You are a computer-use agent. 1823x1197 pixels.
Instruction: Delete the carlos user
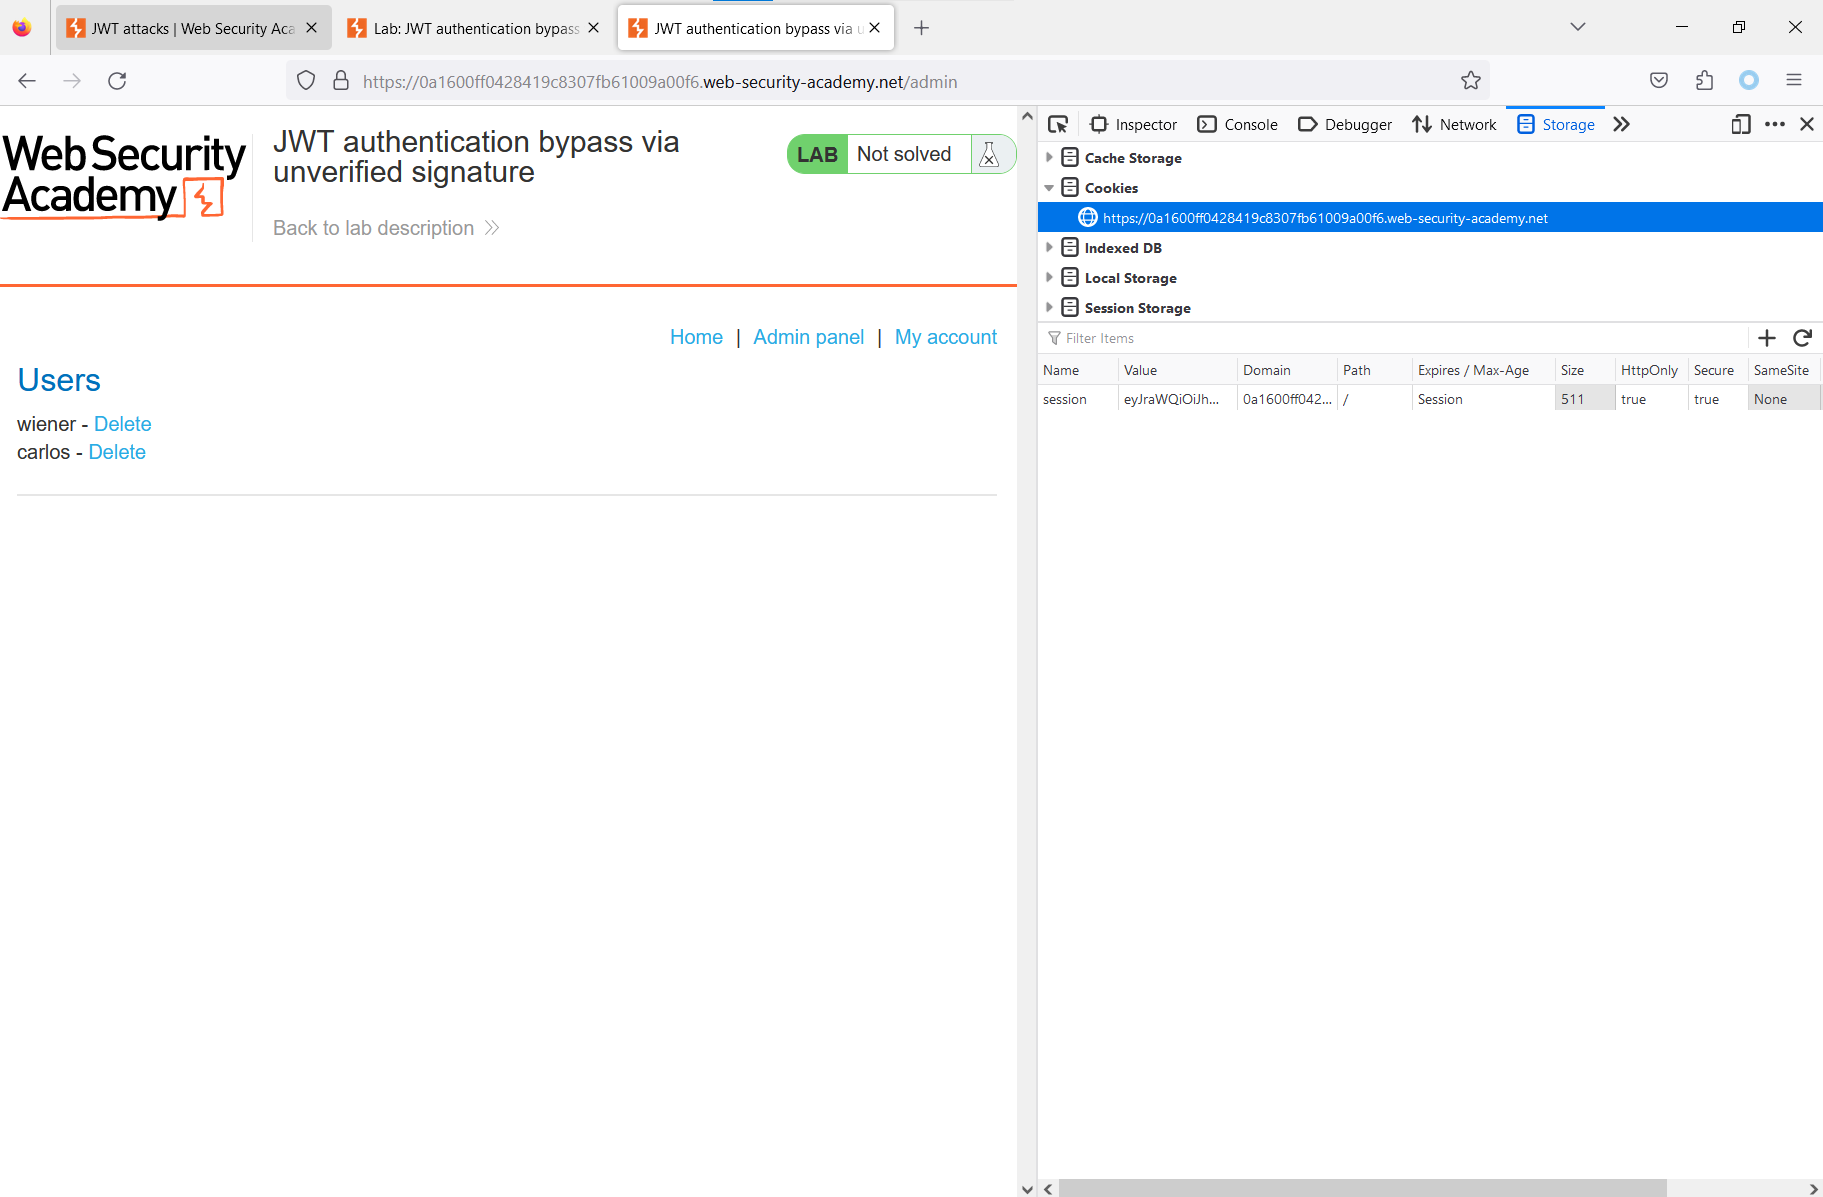(117, 452)
